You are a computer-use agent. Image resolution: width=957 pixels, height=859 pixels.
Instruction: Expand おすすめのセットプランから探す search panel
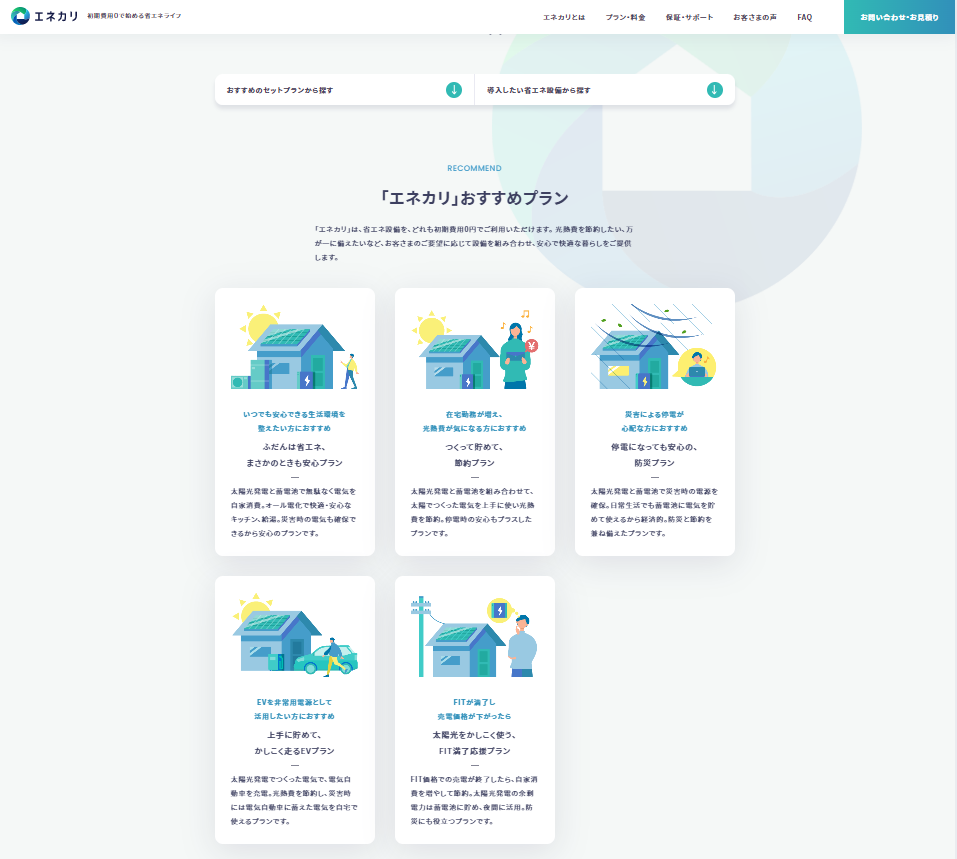tap(340, 89)
